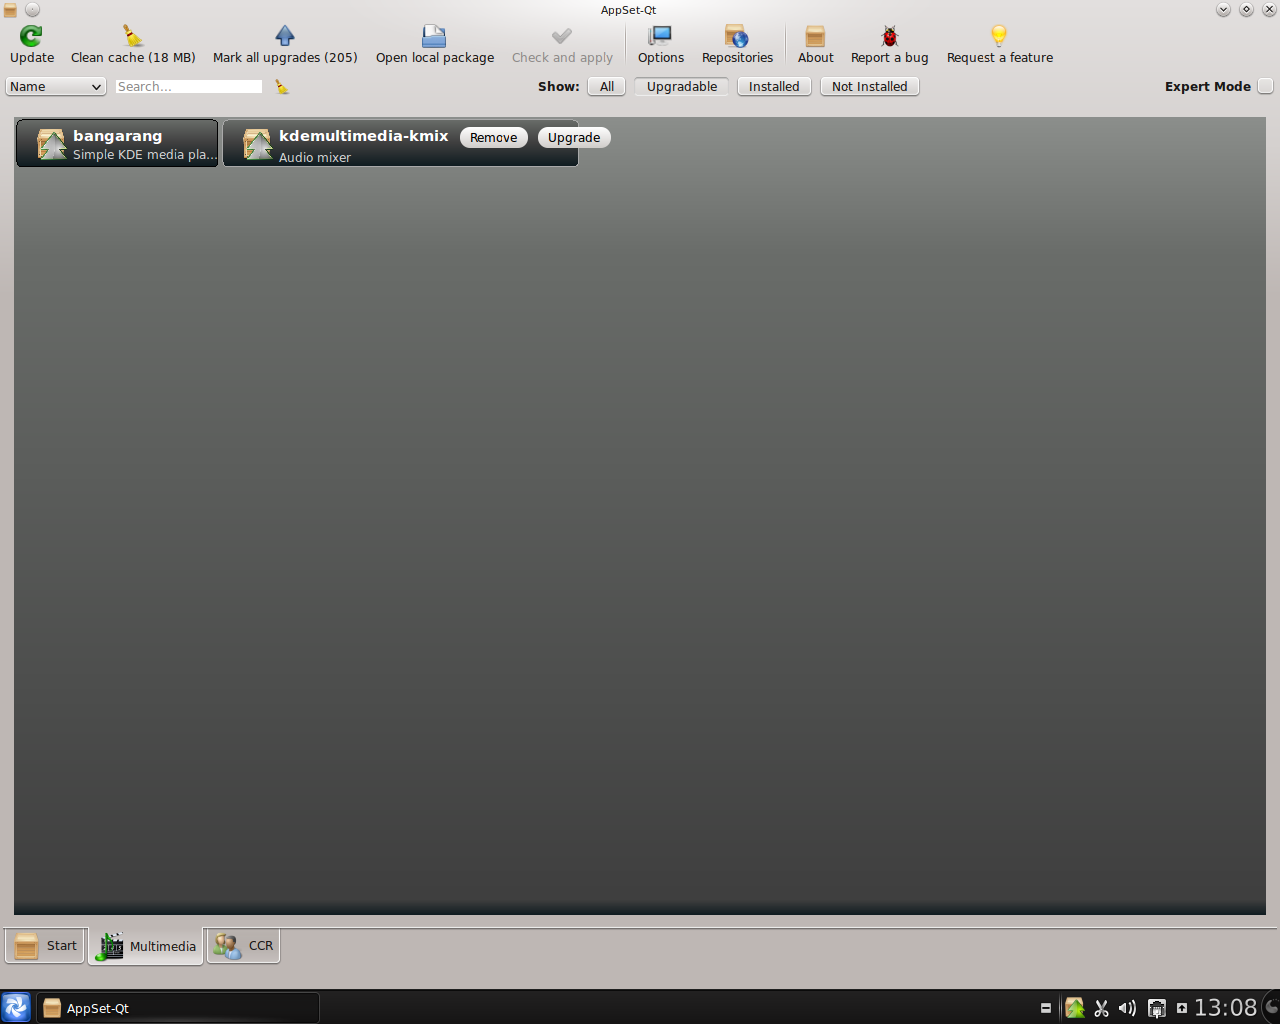Click the 13:08 clock
This screenshot has height=1024, width=1280.
click(x=1225, y=1008)
